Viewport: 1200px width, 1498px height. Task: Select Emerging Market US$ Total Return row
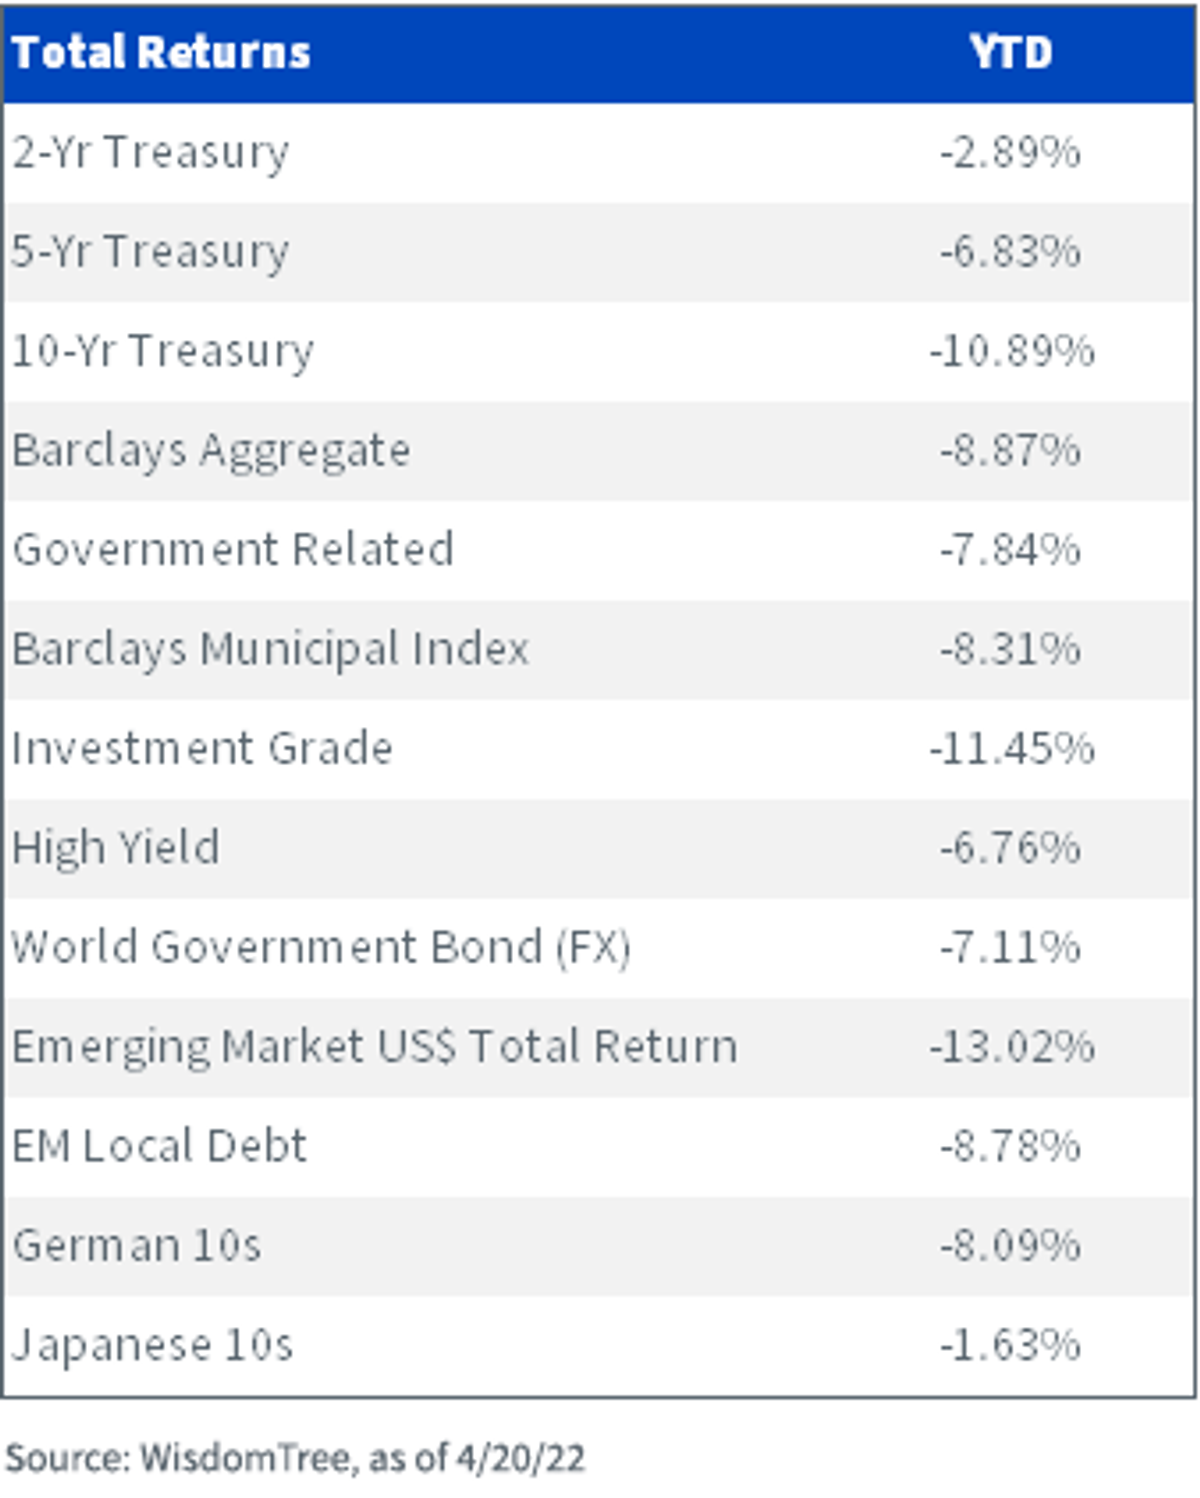tap(599, 1047)
